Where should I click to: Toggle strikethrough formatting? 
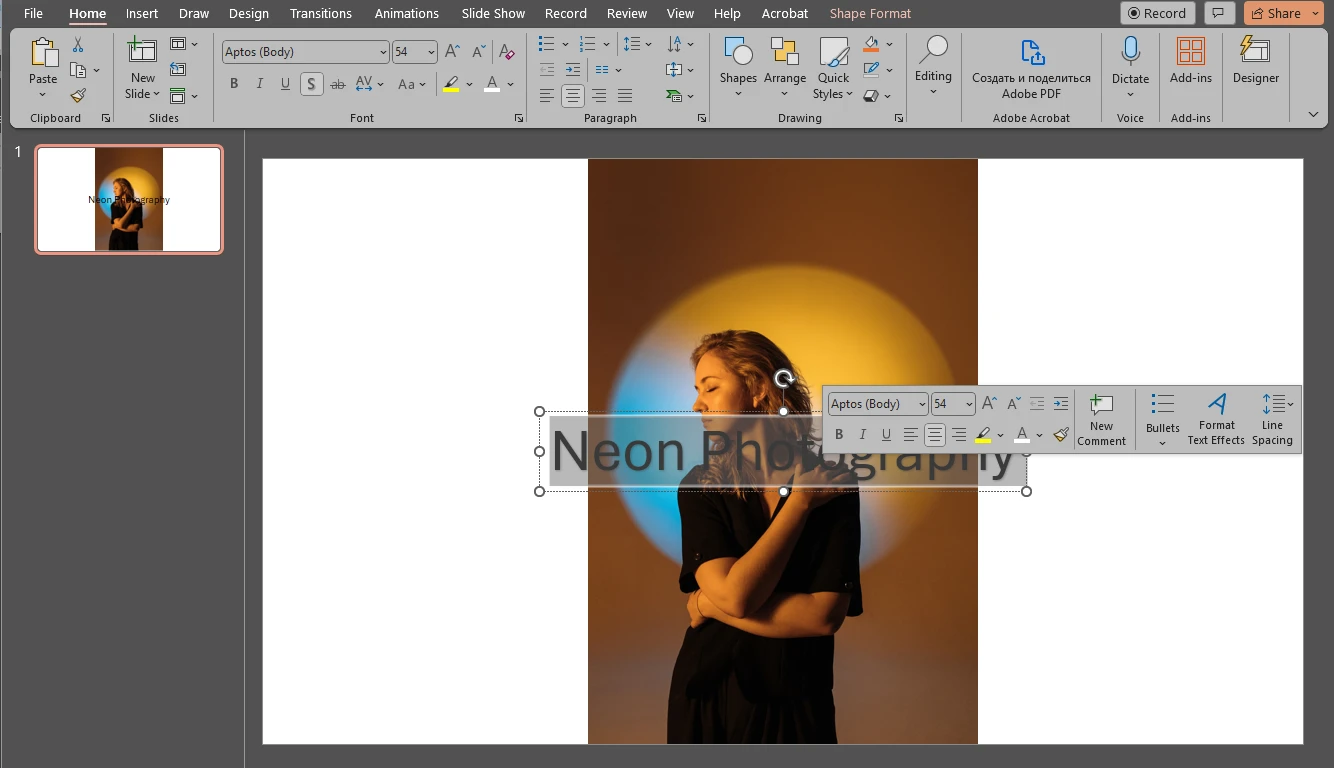click(x=339, y=83)
